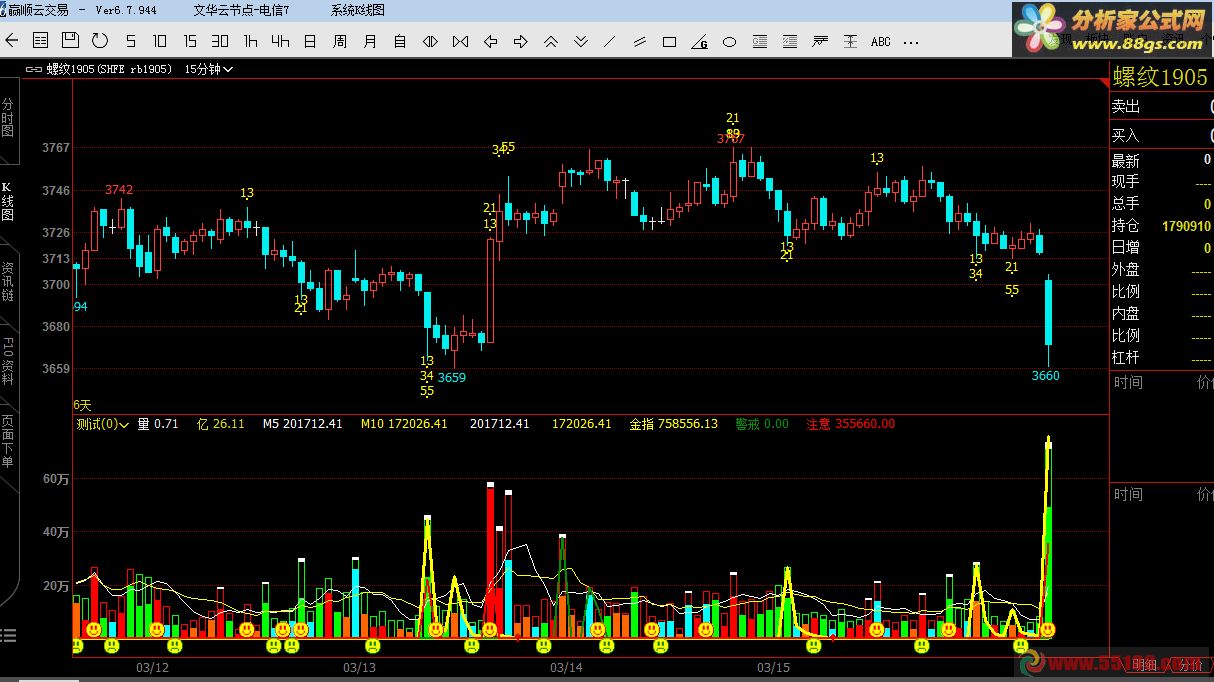Click the M10 172026.41 indicator value
Viewport: 1214px width, 682px height.
pos(404,424)
